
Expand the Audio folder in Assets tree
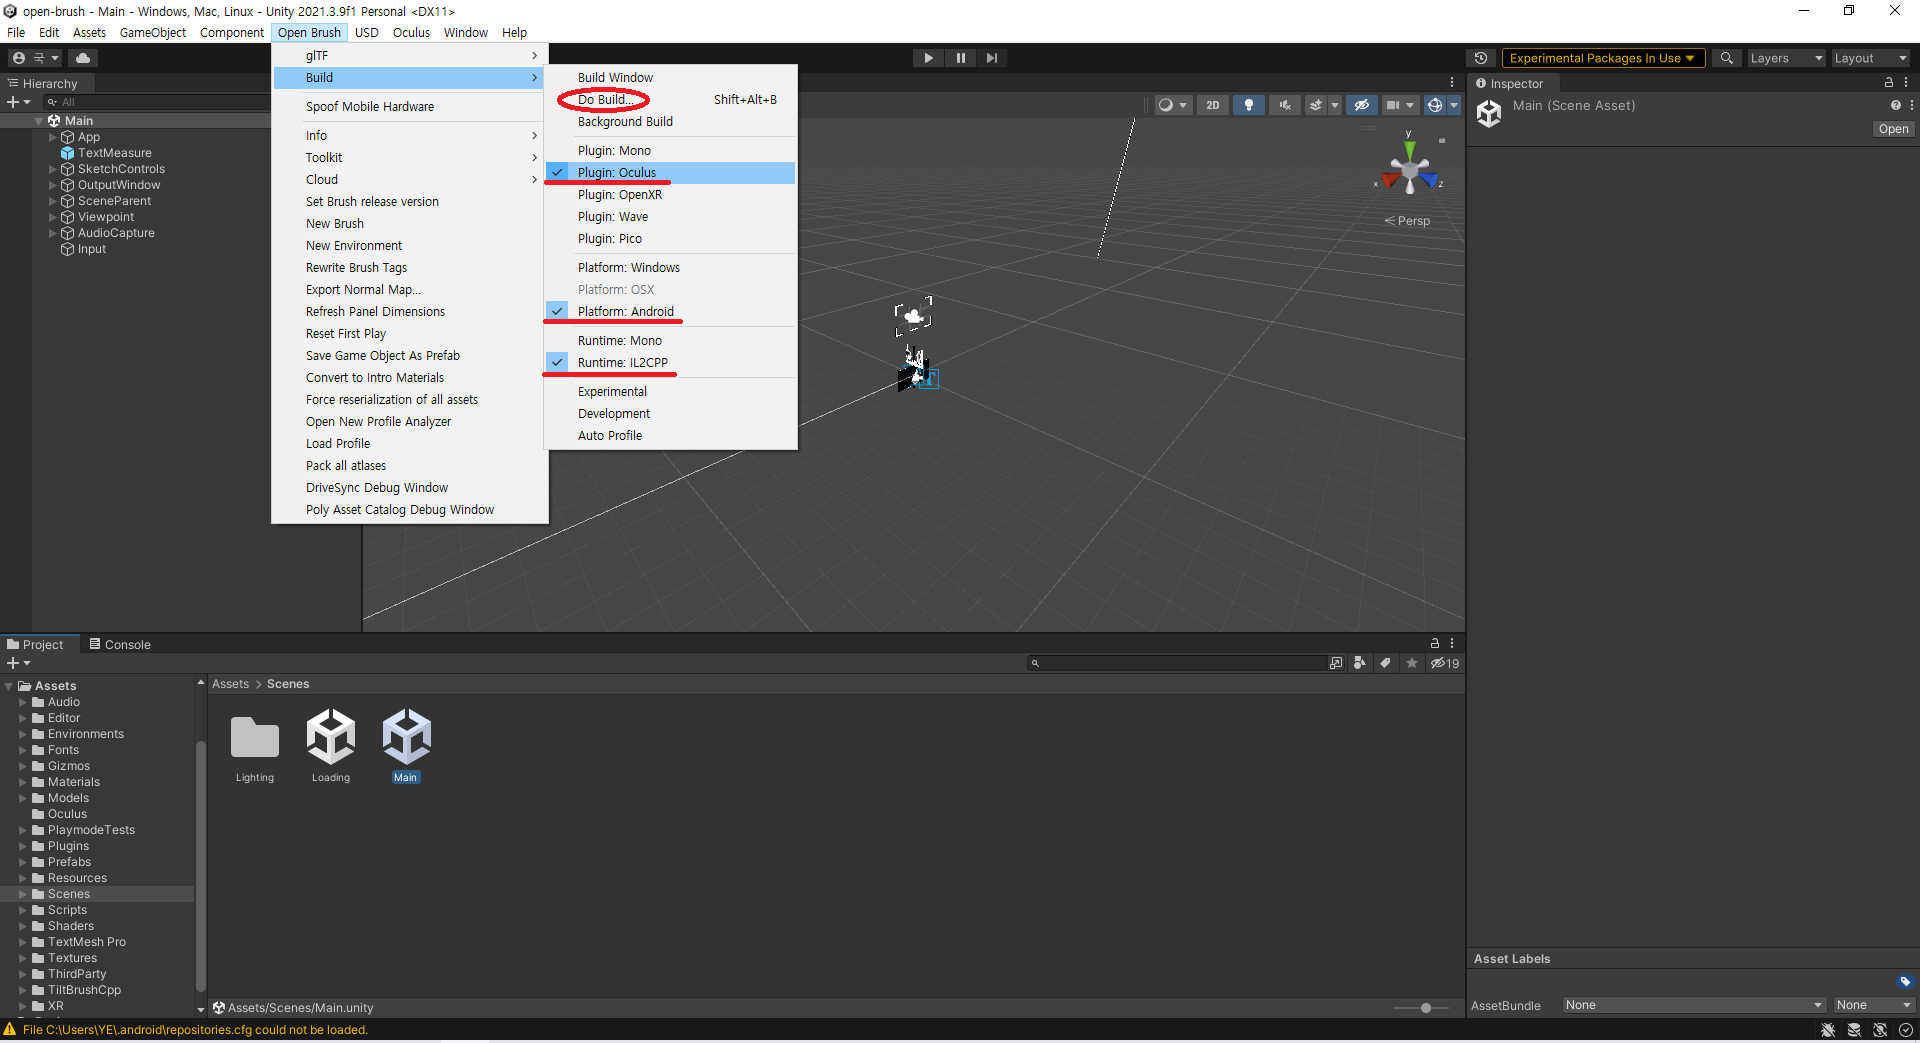click(23, 702)
